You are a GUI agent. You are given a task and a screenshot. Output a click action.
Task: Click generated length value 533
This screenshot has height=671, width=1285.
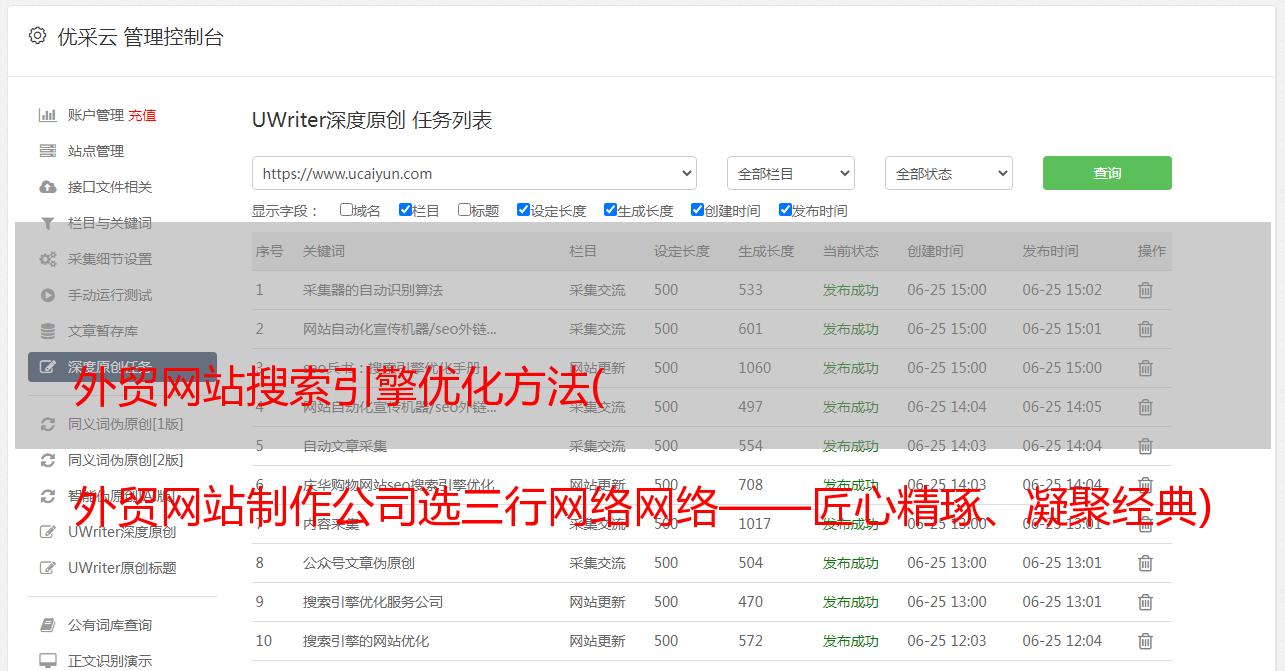tap(750, 290)
